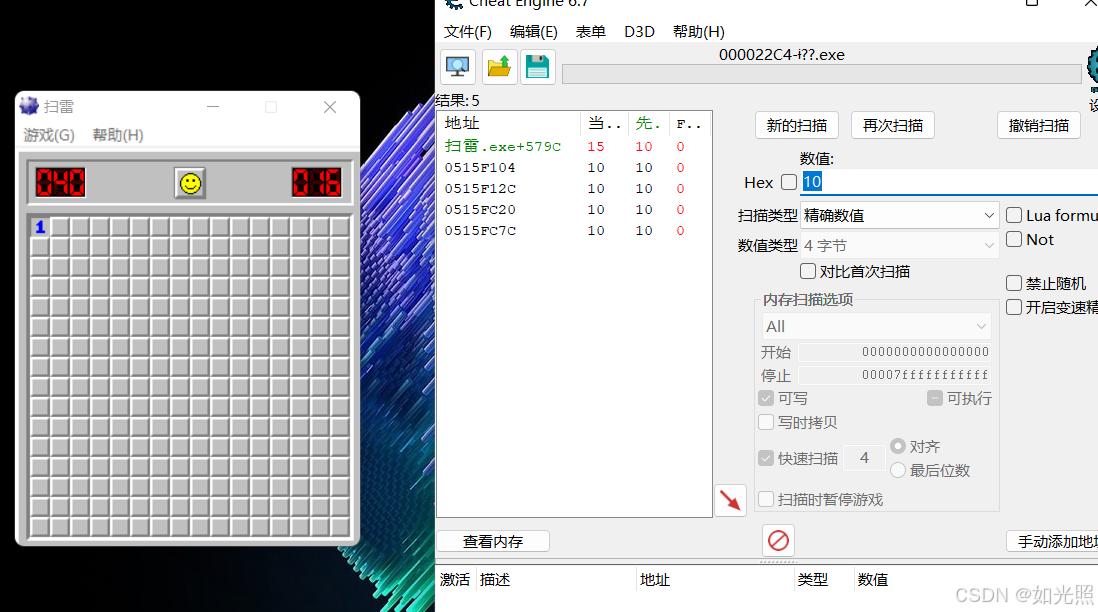
Task: Click the Minesweeper title bar mine icon
Action: pyautogui.click(x=29, y=106)
